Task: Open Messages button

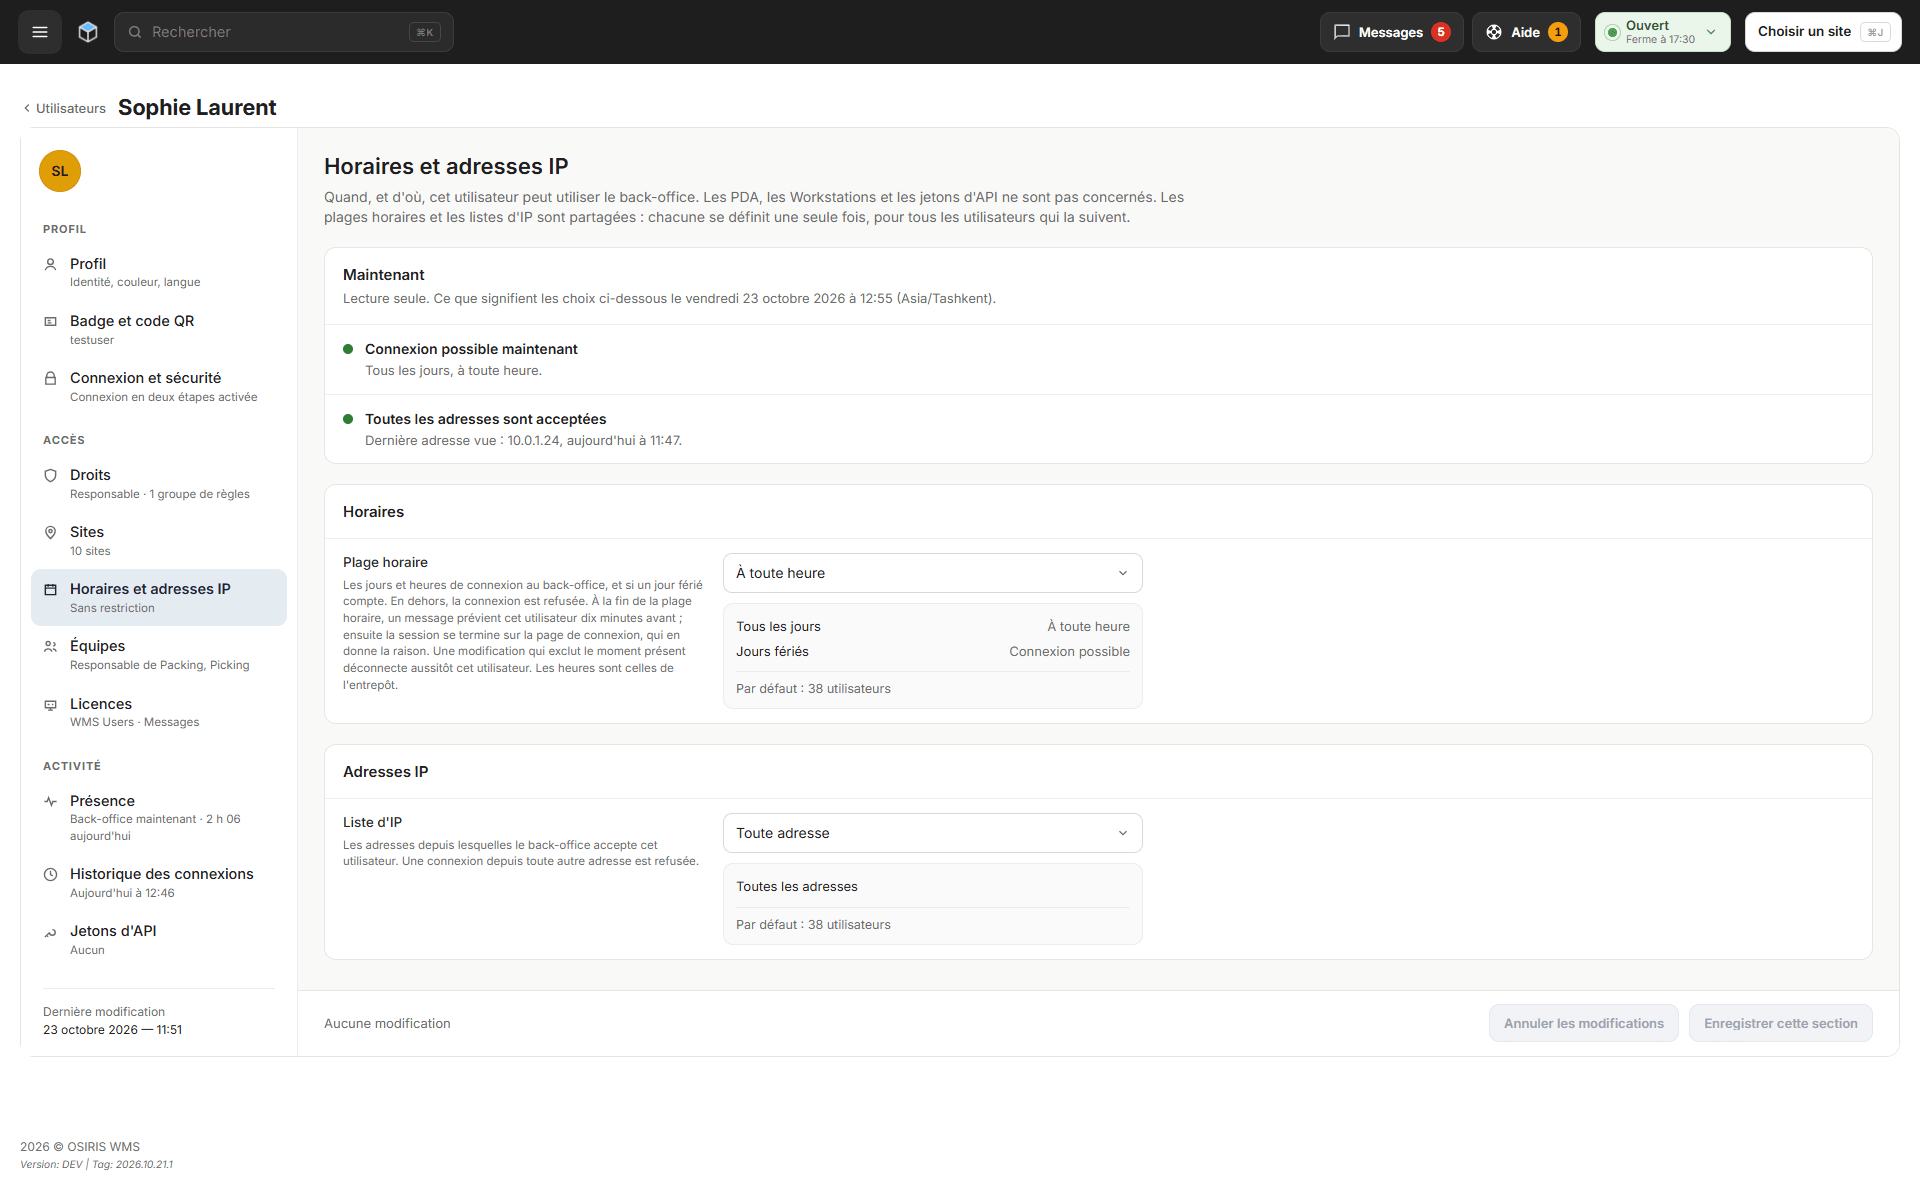Action: pyautogui.click(x=1391, y=32)
